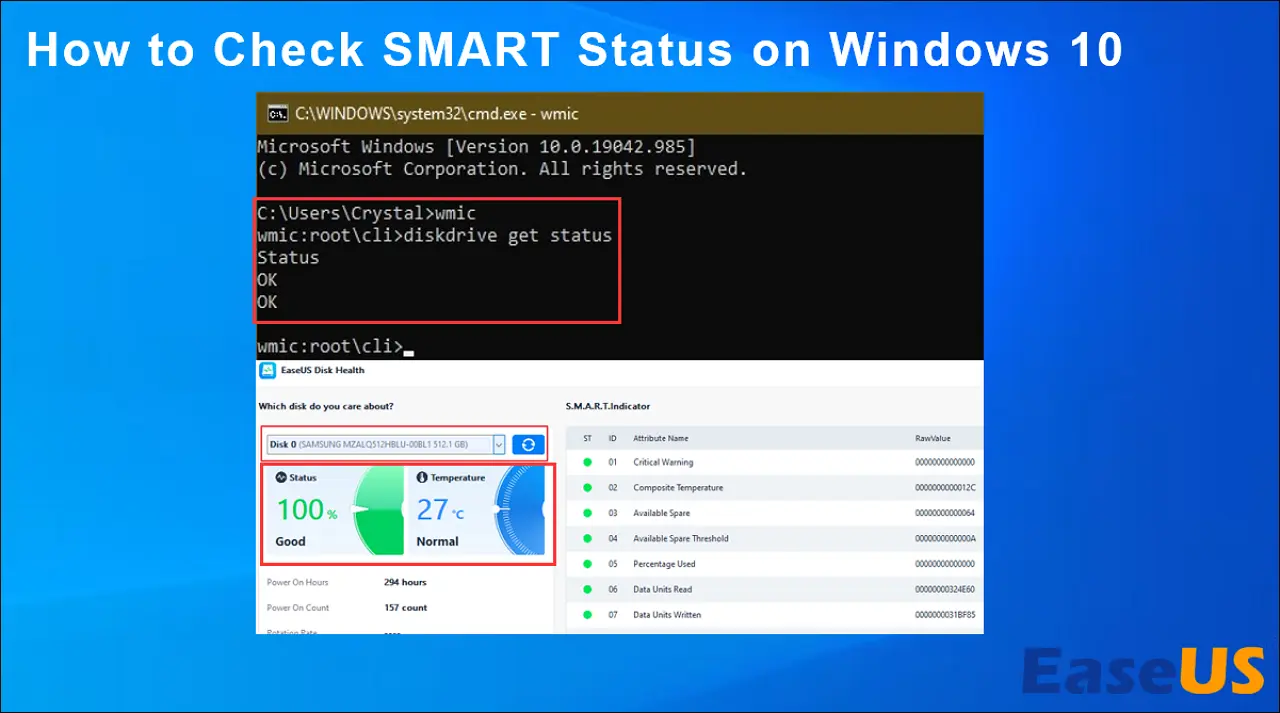Screen dimensions: 1280x713
Task: Click the 'Available Spare' attribute in row 03
Action: pyautogui.click(x=662, y=514)
